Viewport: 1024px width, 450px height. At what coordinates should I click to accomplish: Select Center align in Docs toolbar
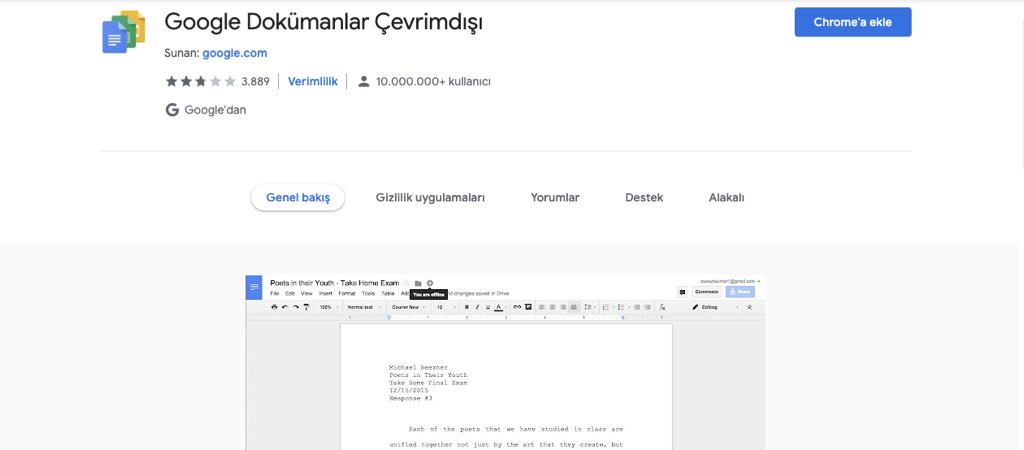(x=552, y=307)
